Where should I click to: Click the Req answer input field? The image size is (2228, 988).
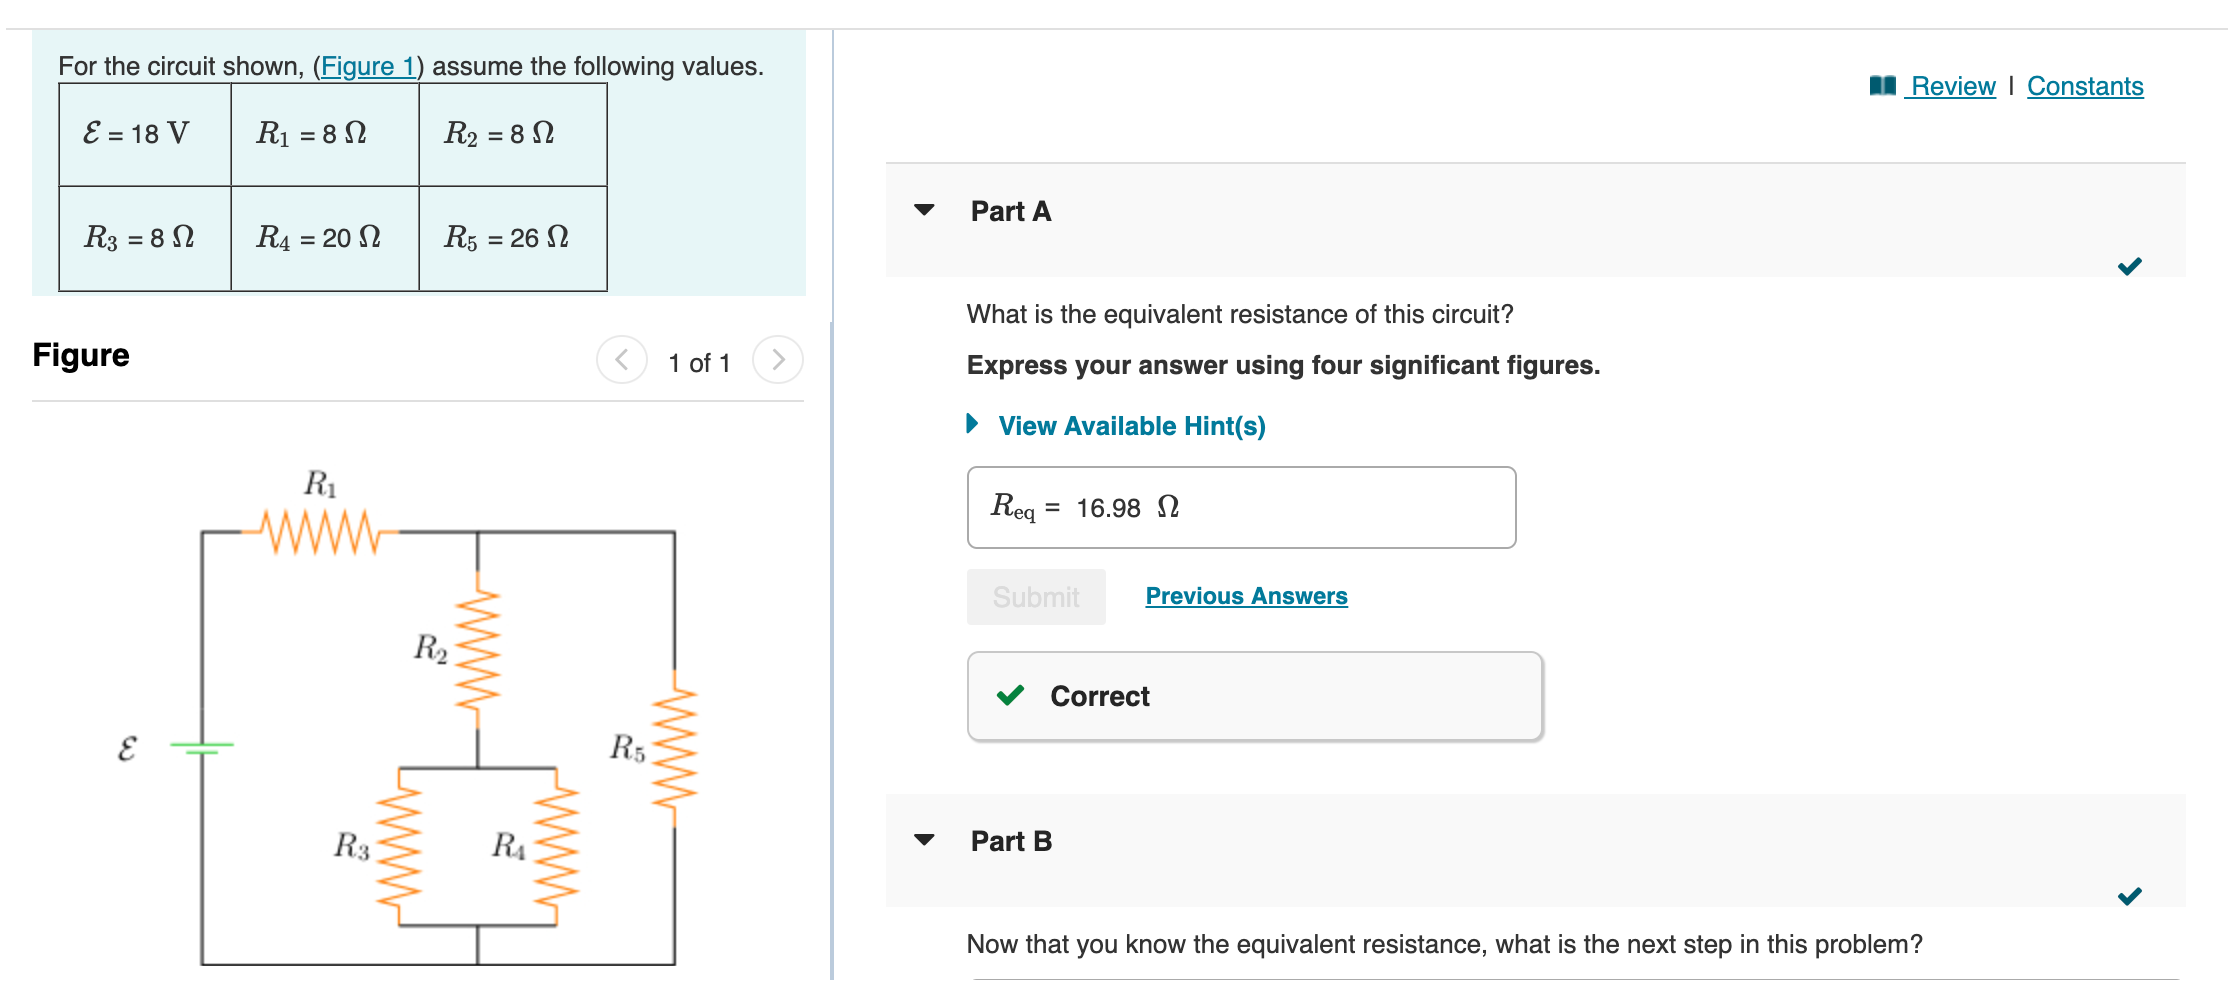coord(1241,507)
